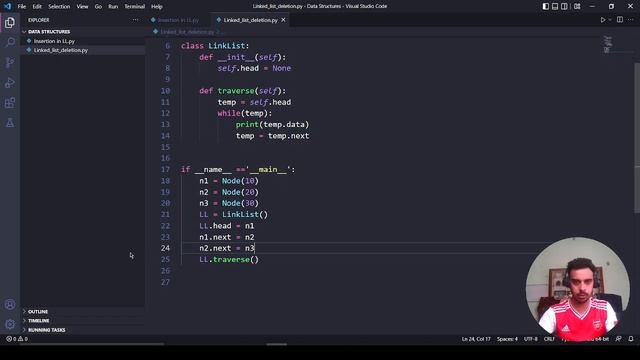The image size is (640, 360).
Task: Close the Linked_list_deletion.py tab
Action: pos(283,20)
